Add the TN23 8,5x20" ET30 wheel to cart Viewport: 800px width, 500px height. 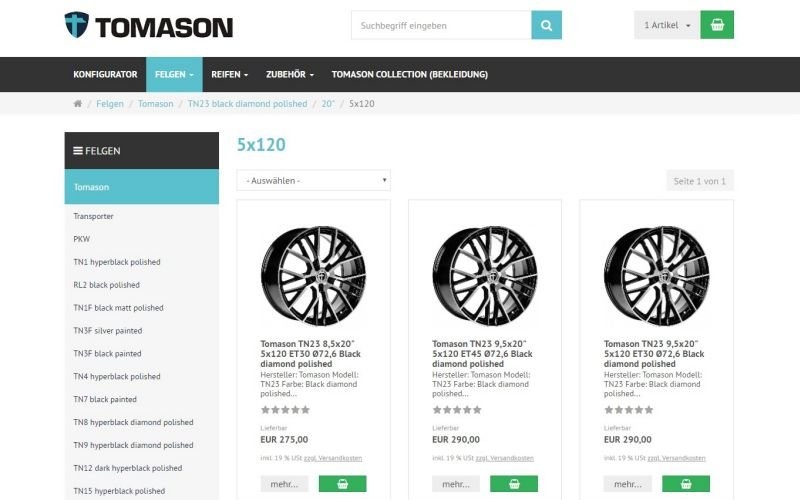coord(342,484)
